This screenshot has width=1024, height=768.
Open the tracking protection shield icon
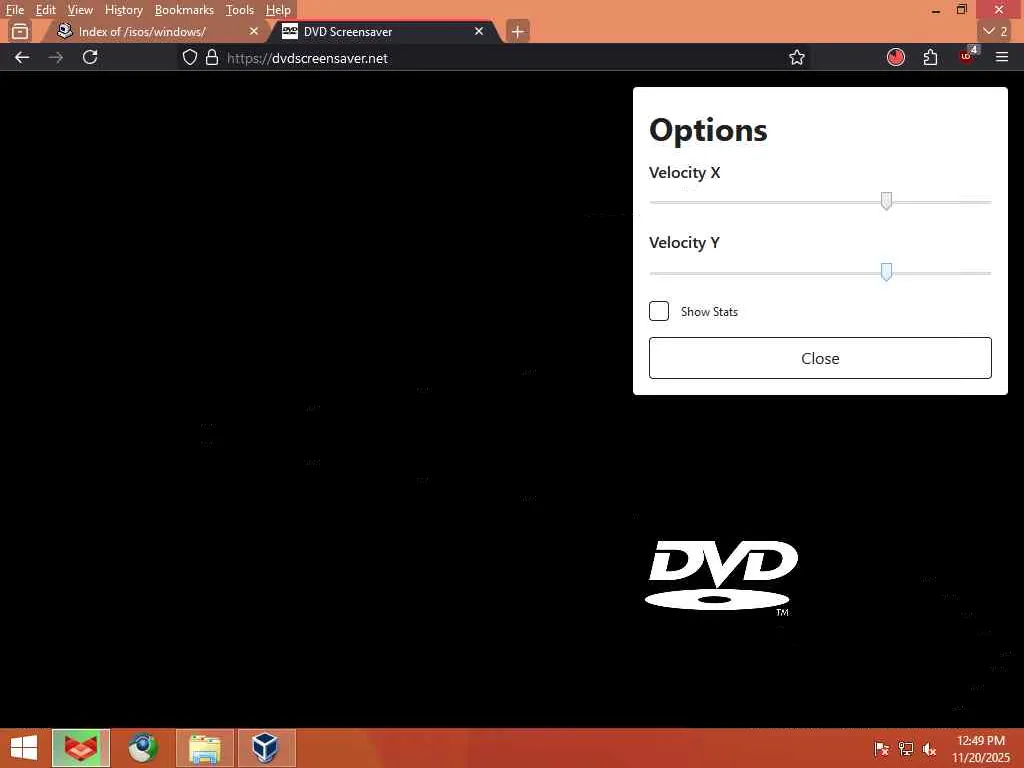(x=190, y=57)
